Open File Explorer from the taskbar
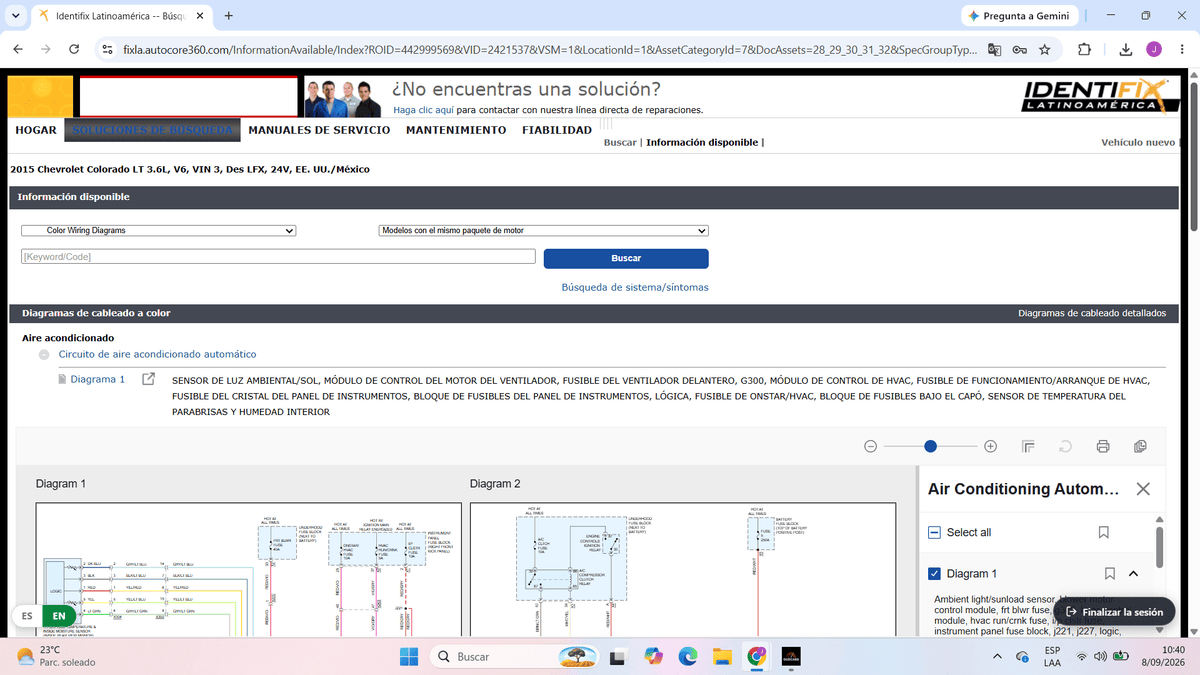Viewport: 1200px width, 675px height. tap(722, 656)
